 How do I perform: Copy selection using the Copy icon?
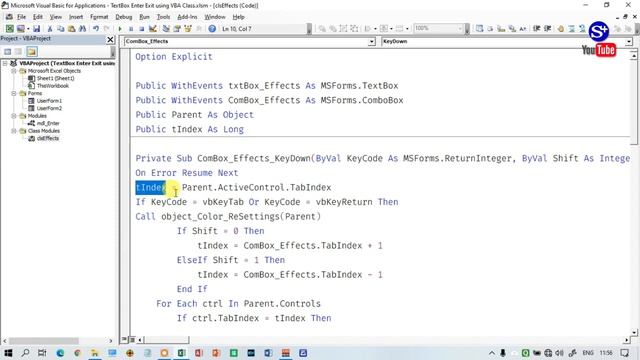point(60,29)
